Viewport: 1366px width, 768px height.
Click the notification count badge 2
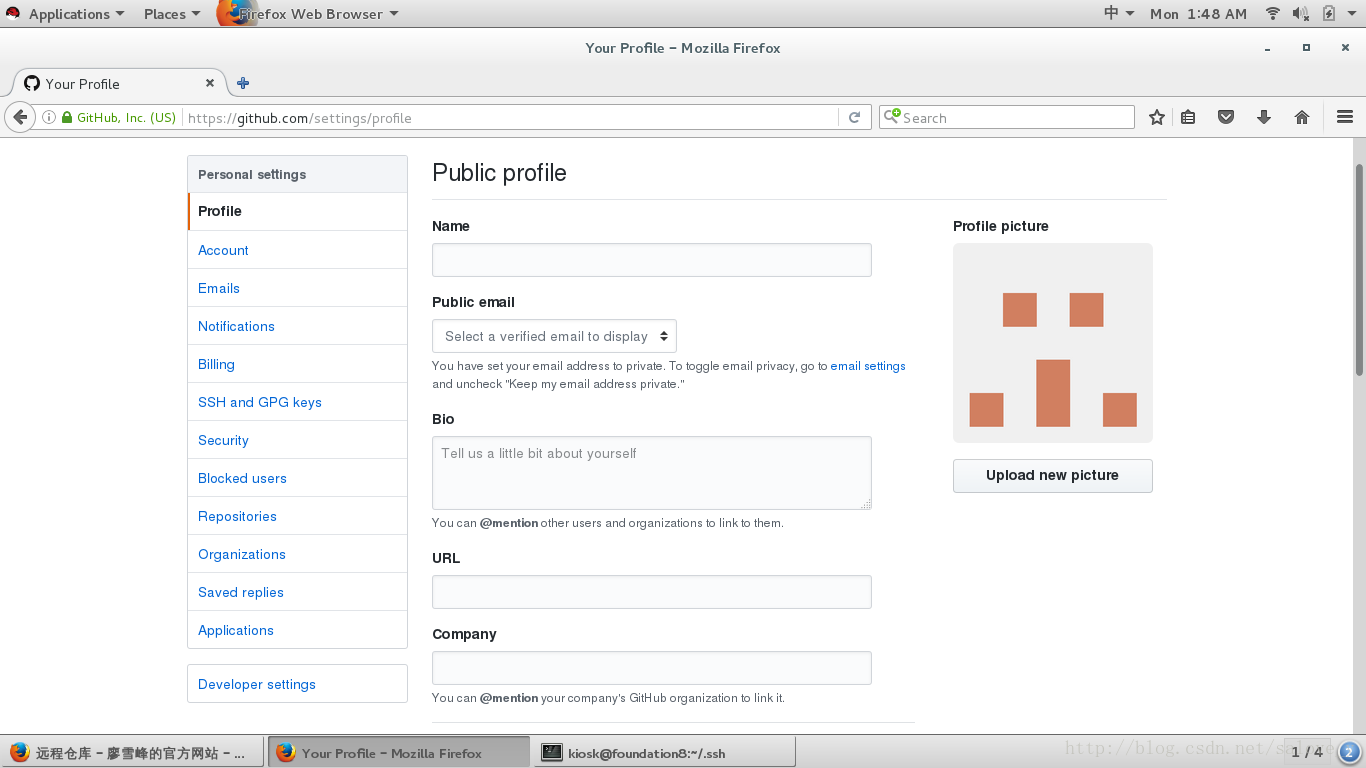point(1349,752)
